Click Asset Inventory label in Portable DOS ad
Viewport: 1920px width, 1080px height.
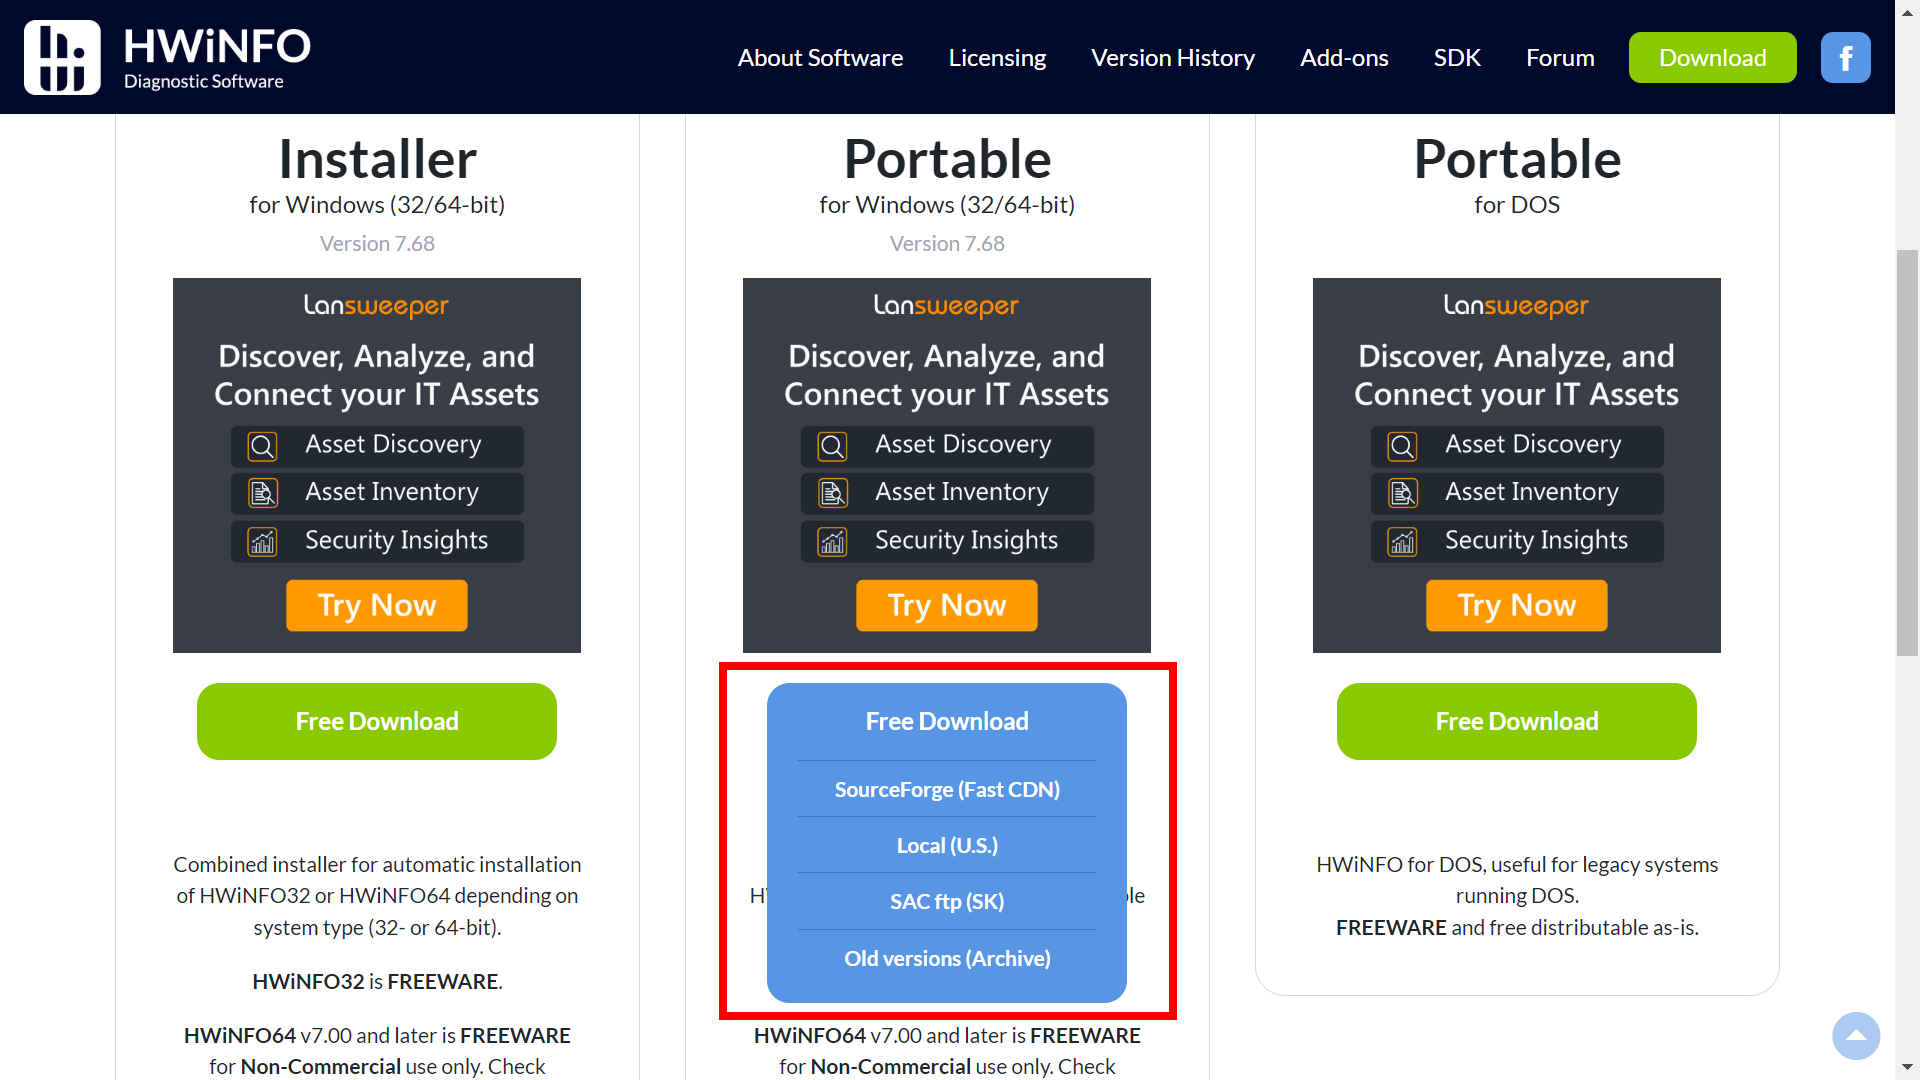click(1532, 492)
